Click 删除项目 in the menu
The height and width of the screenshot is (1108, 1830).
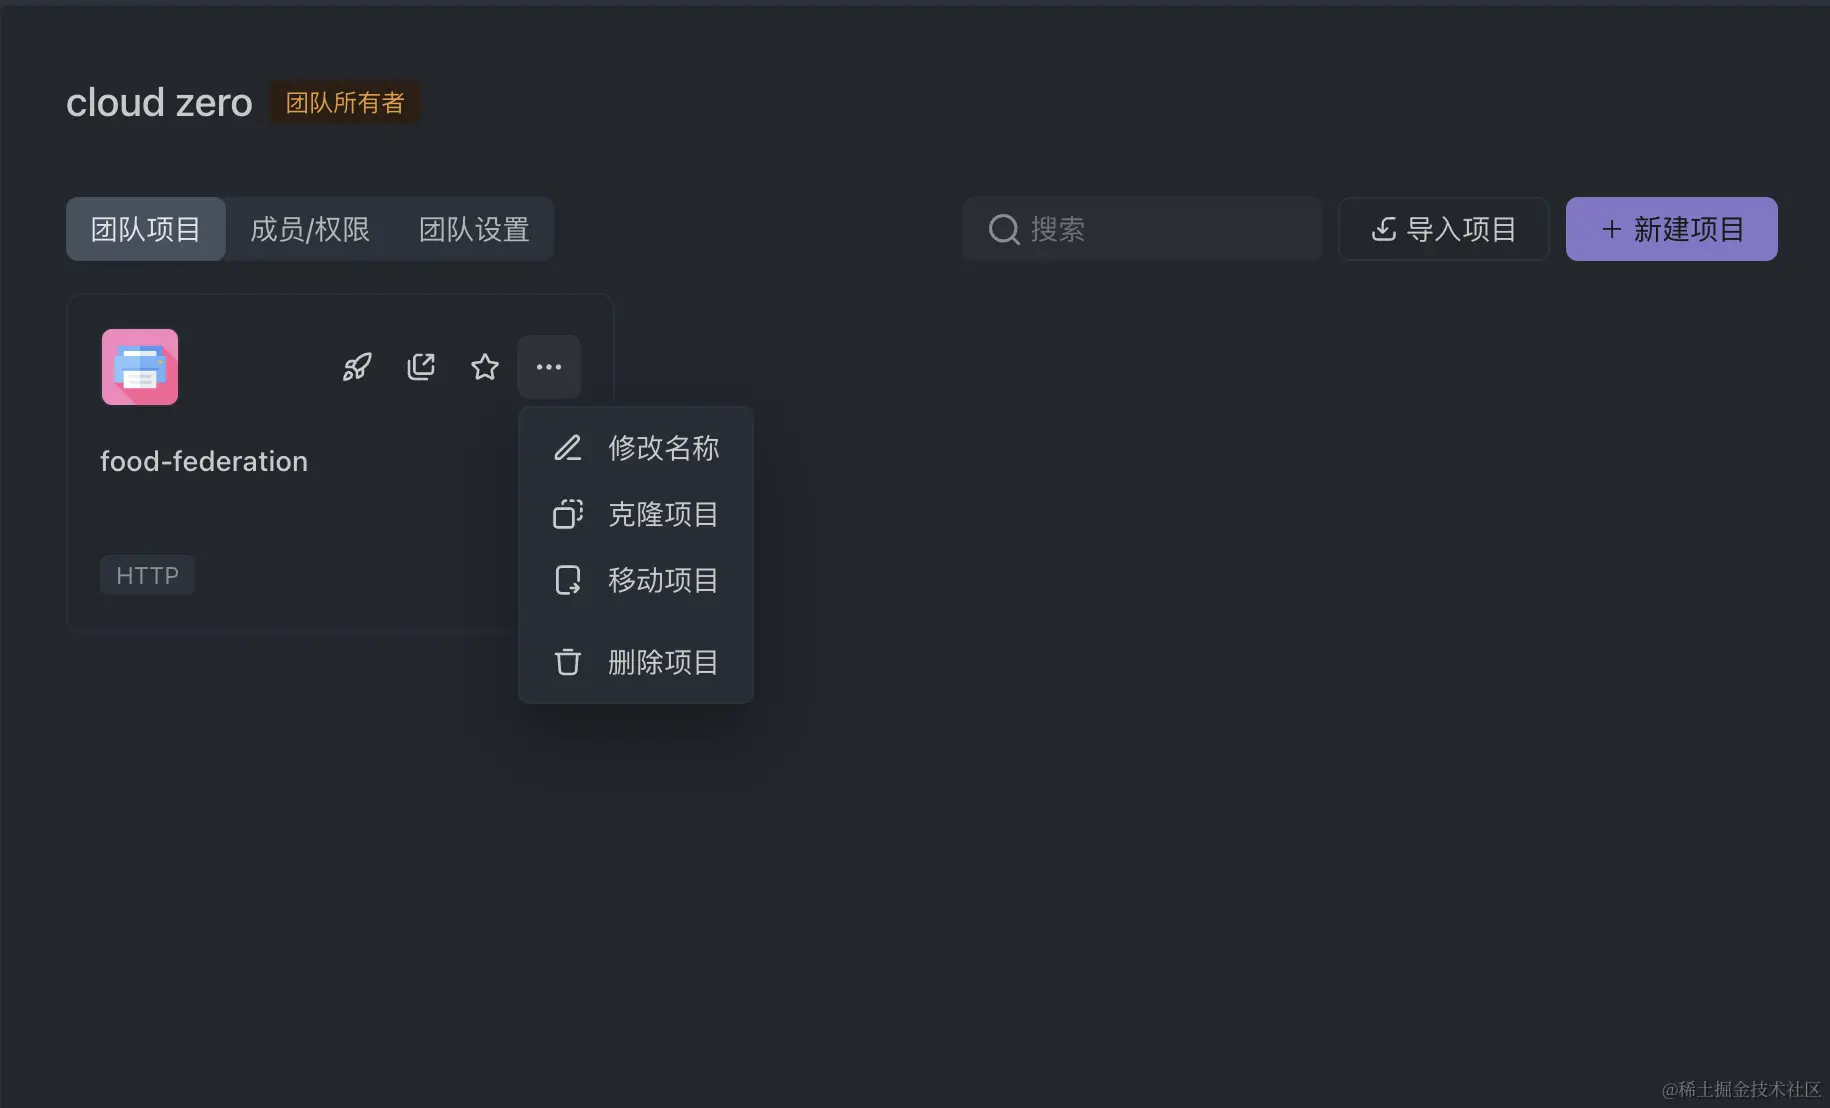pos(663,662)
